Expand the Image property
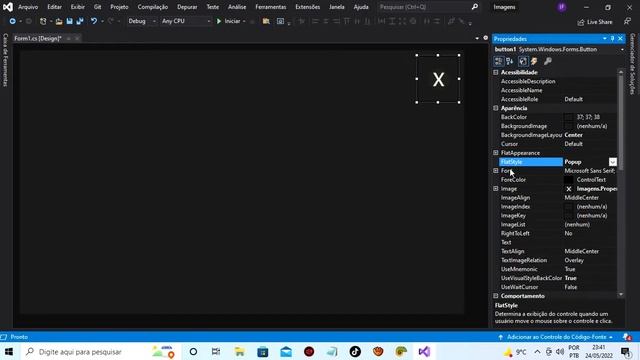The height and width of the screenshot is (360, 640). tap(496, 189)
